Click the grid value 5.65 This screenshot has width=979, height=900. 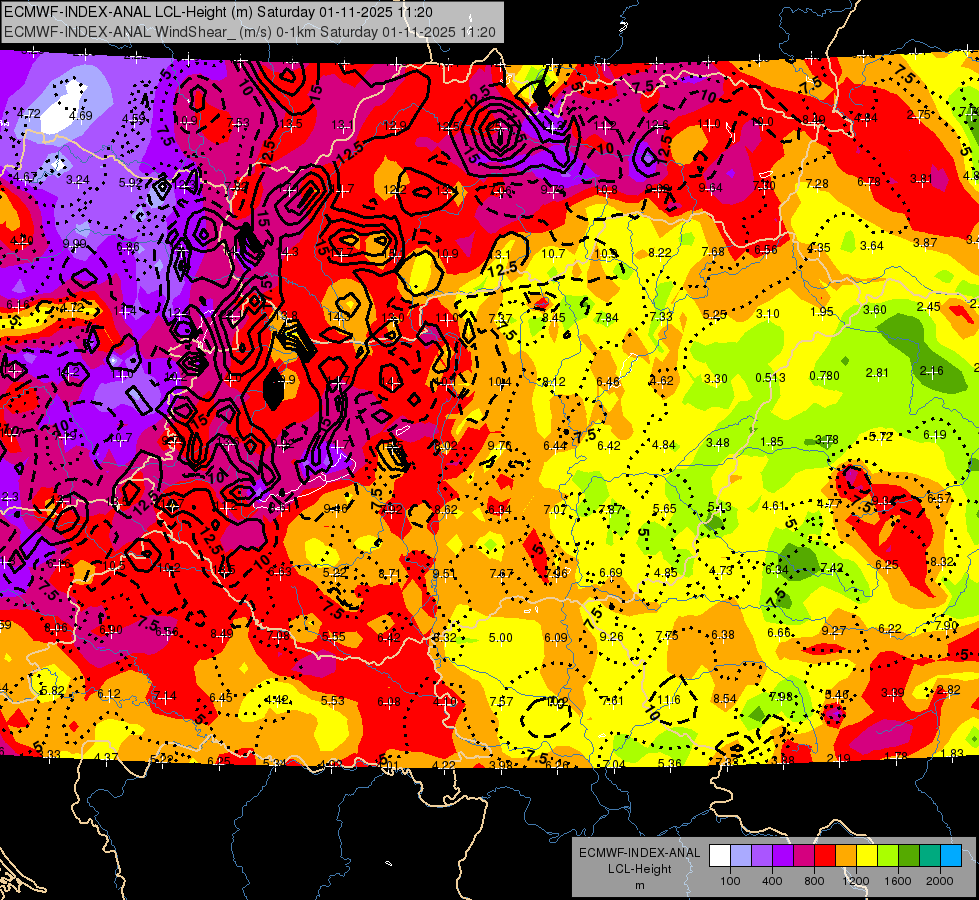coord(664,509)
